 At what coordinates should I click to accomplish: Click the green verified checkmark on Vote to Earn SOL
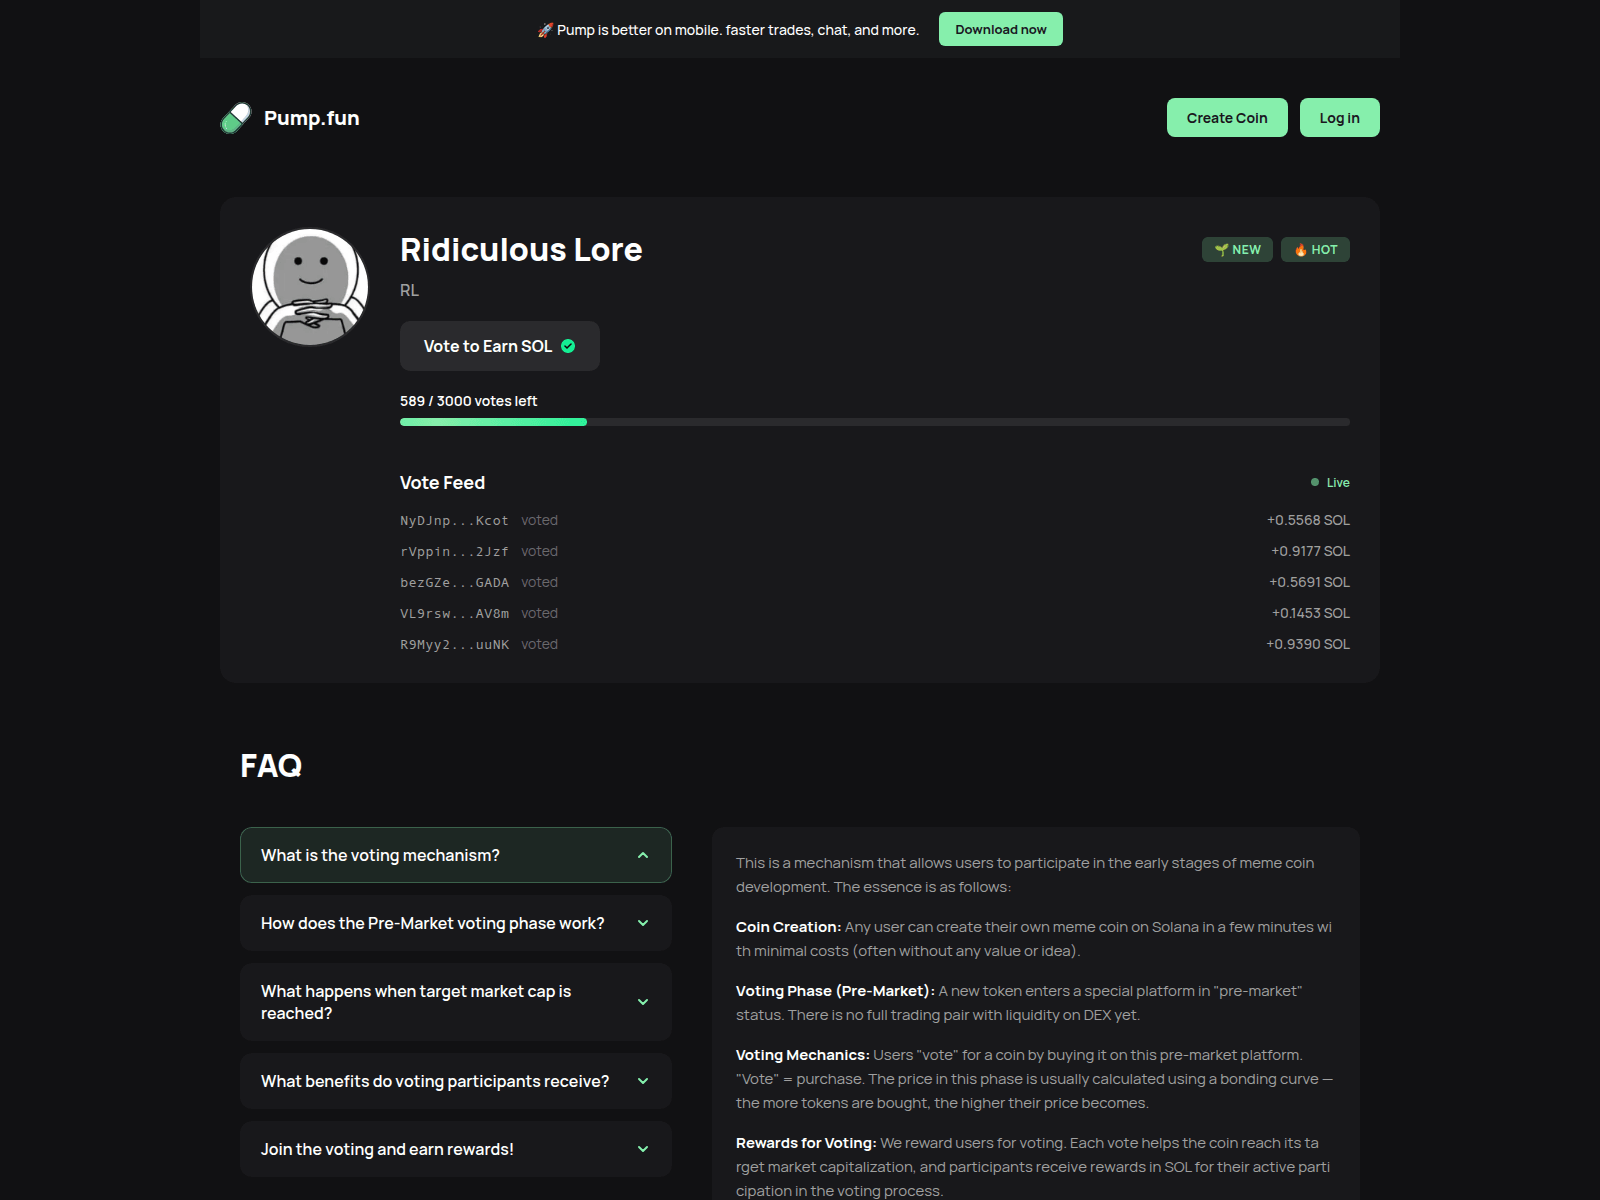click(x=568, y=346)
